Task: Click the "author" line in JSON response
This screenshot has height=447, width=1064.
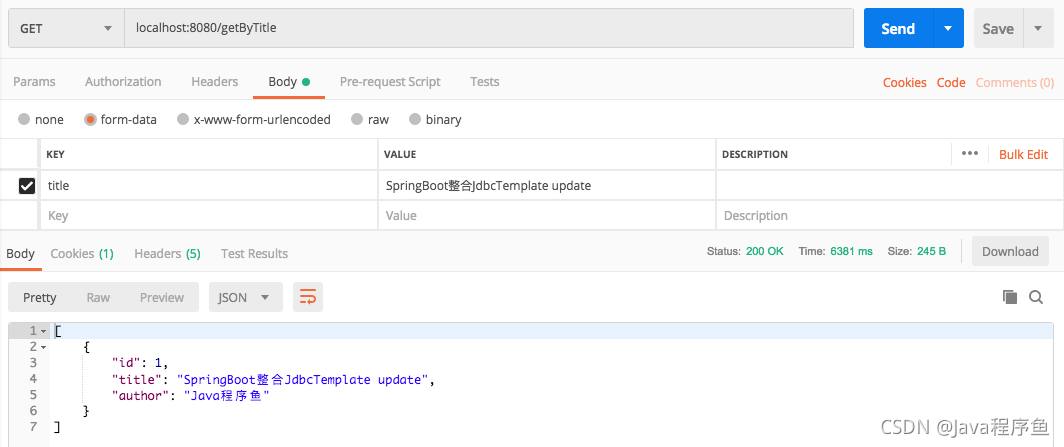Action: point(191,395)
